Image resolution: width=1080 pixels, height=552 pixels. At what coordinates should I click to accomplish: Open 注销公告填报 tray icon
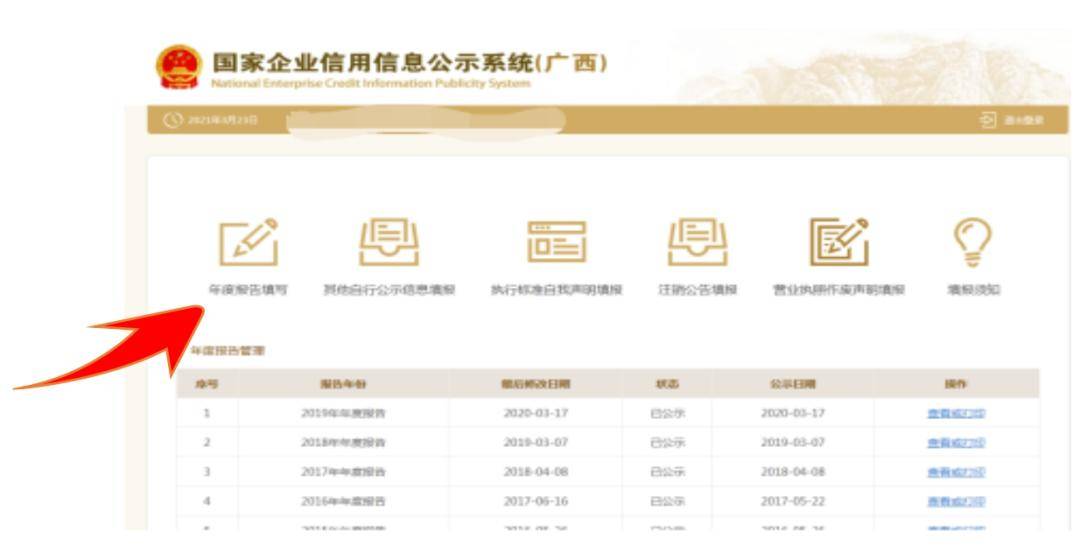click(698, 242)
